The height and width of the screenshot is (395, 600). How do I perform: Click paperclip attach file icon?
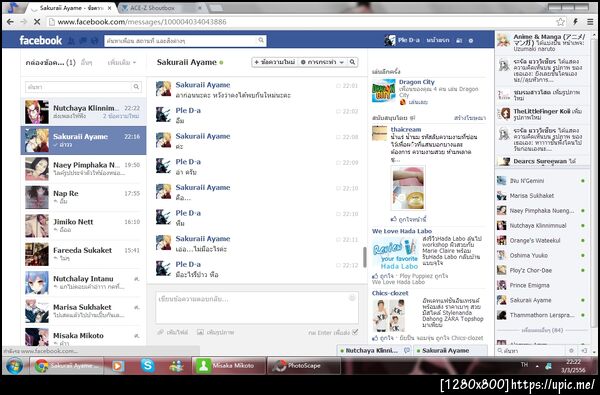pos(160,332)
